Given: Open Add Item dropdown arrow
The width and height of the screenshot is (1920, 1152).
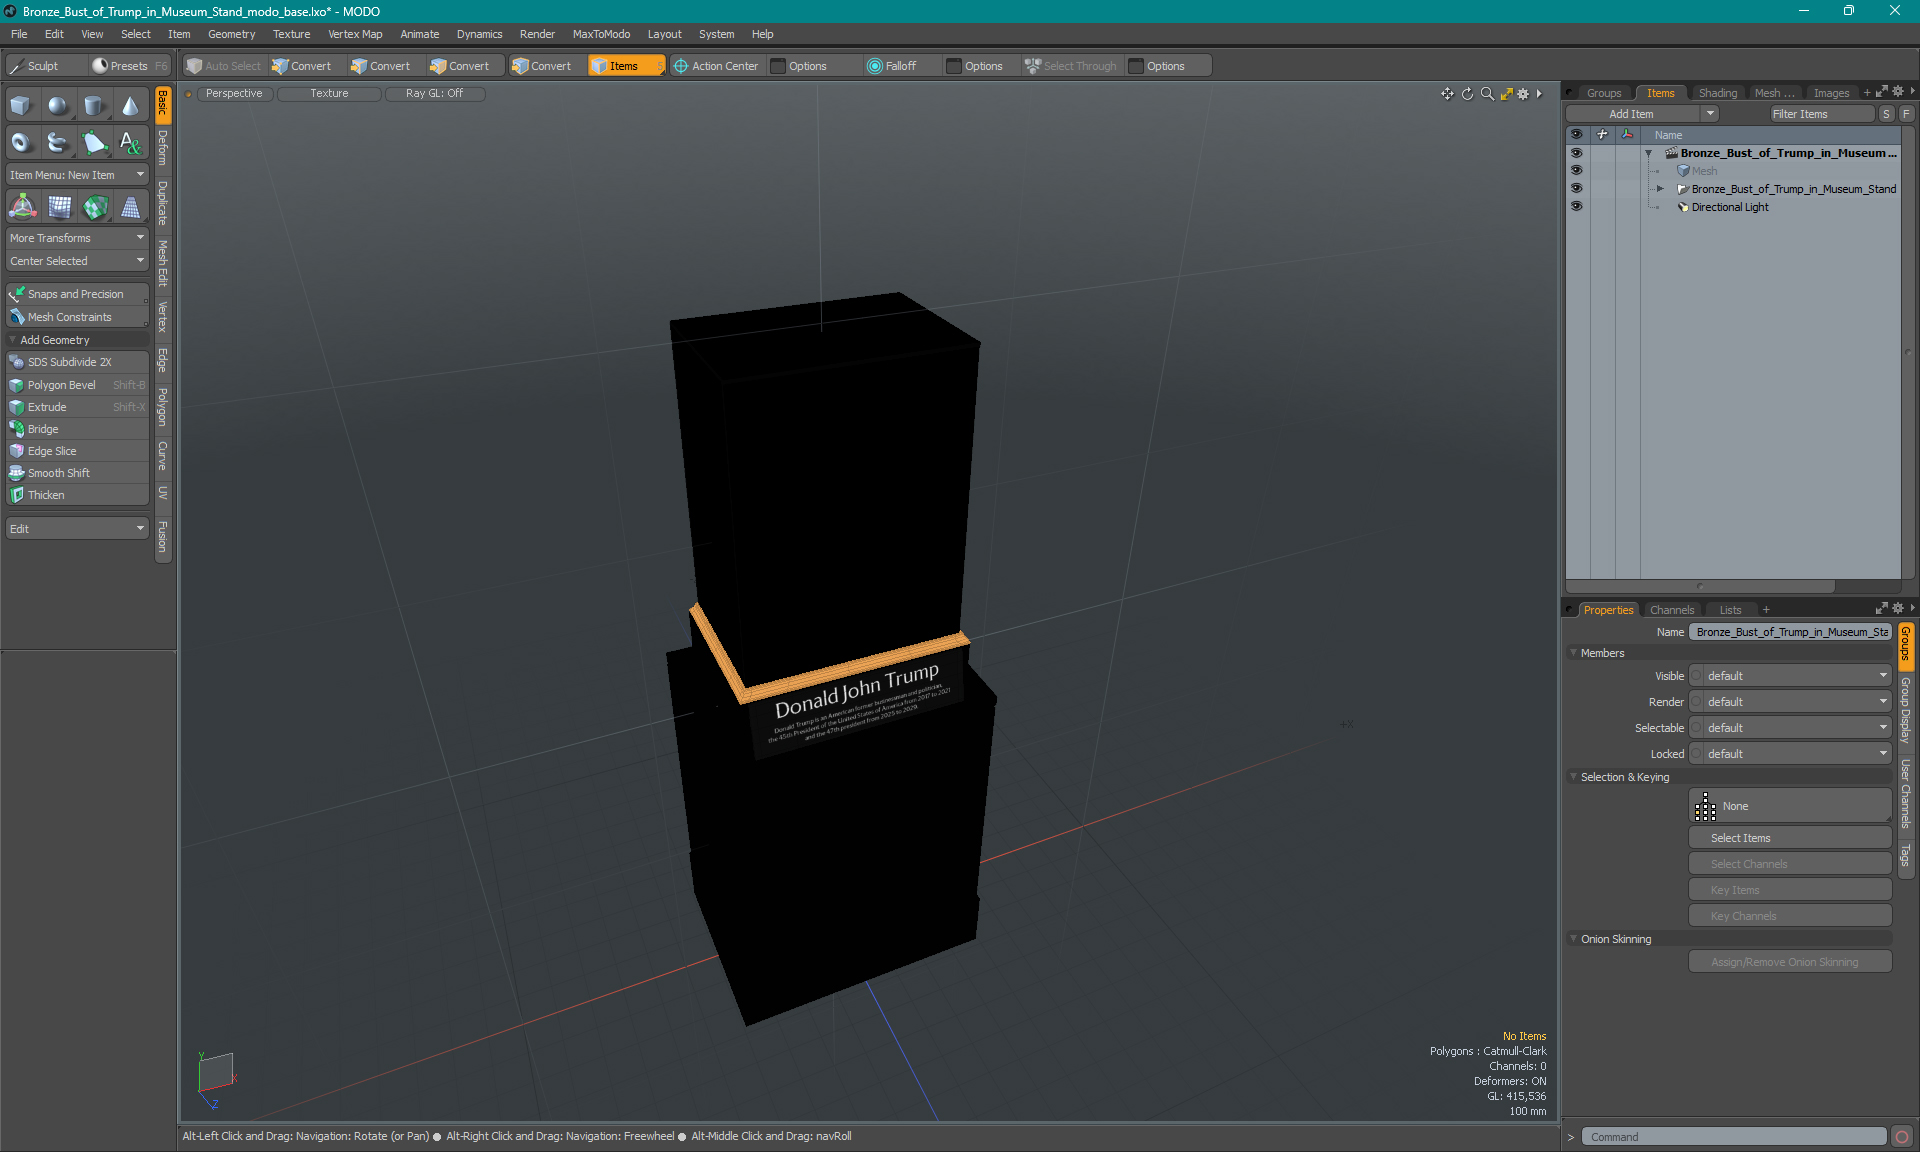Looking at the screenshot, I should 1711,114.
